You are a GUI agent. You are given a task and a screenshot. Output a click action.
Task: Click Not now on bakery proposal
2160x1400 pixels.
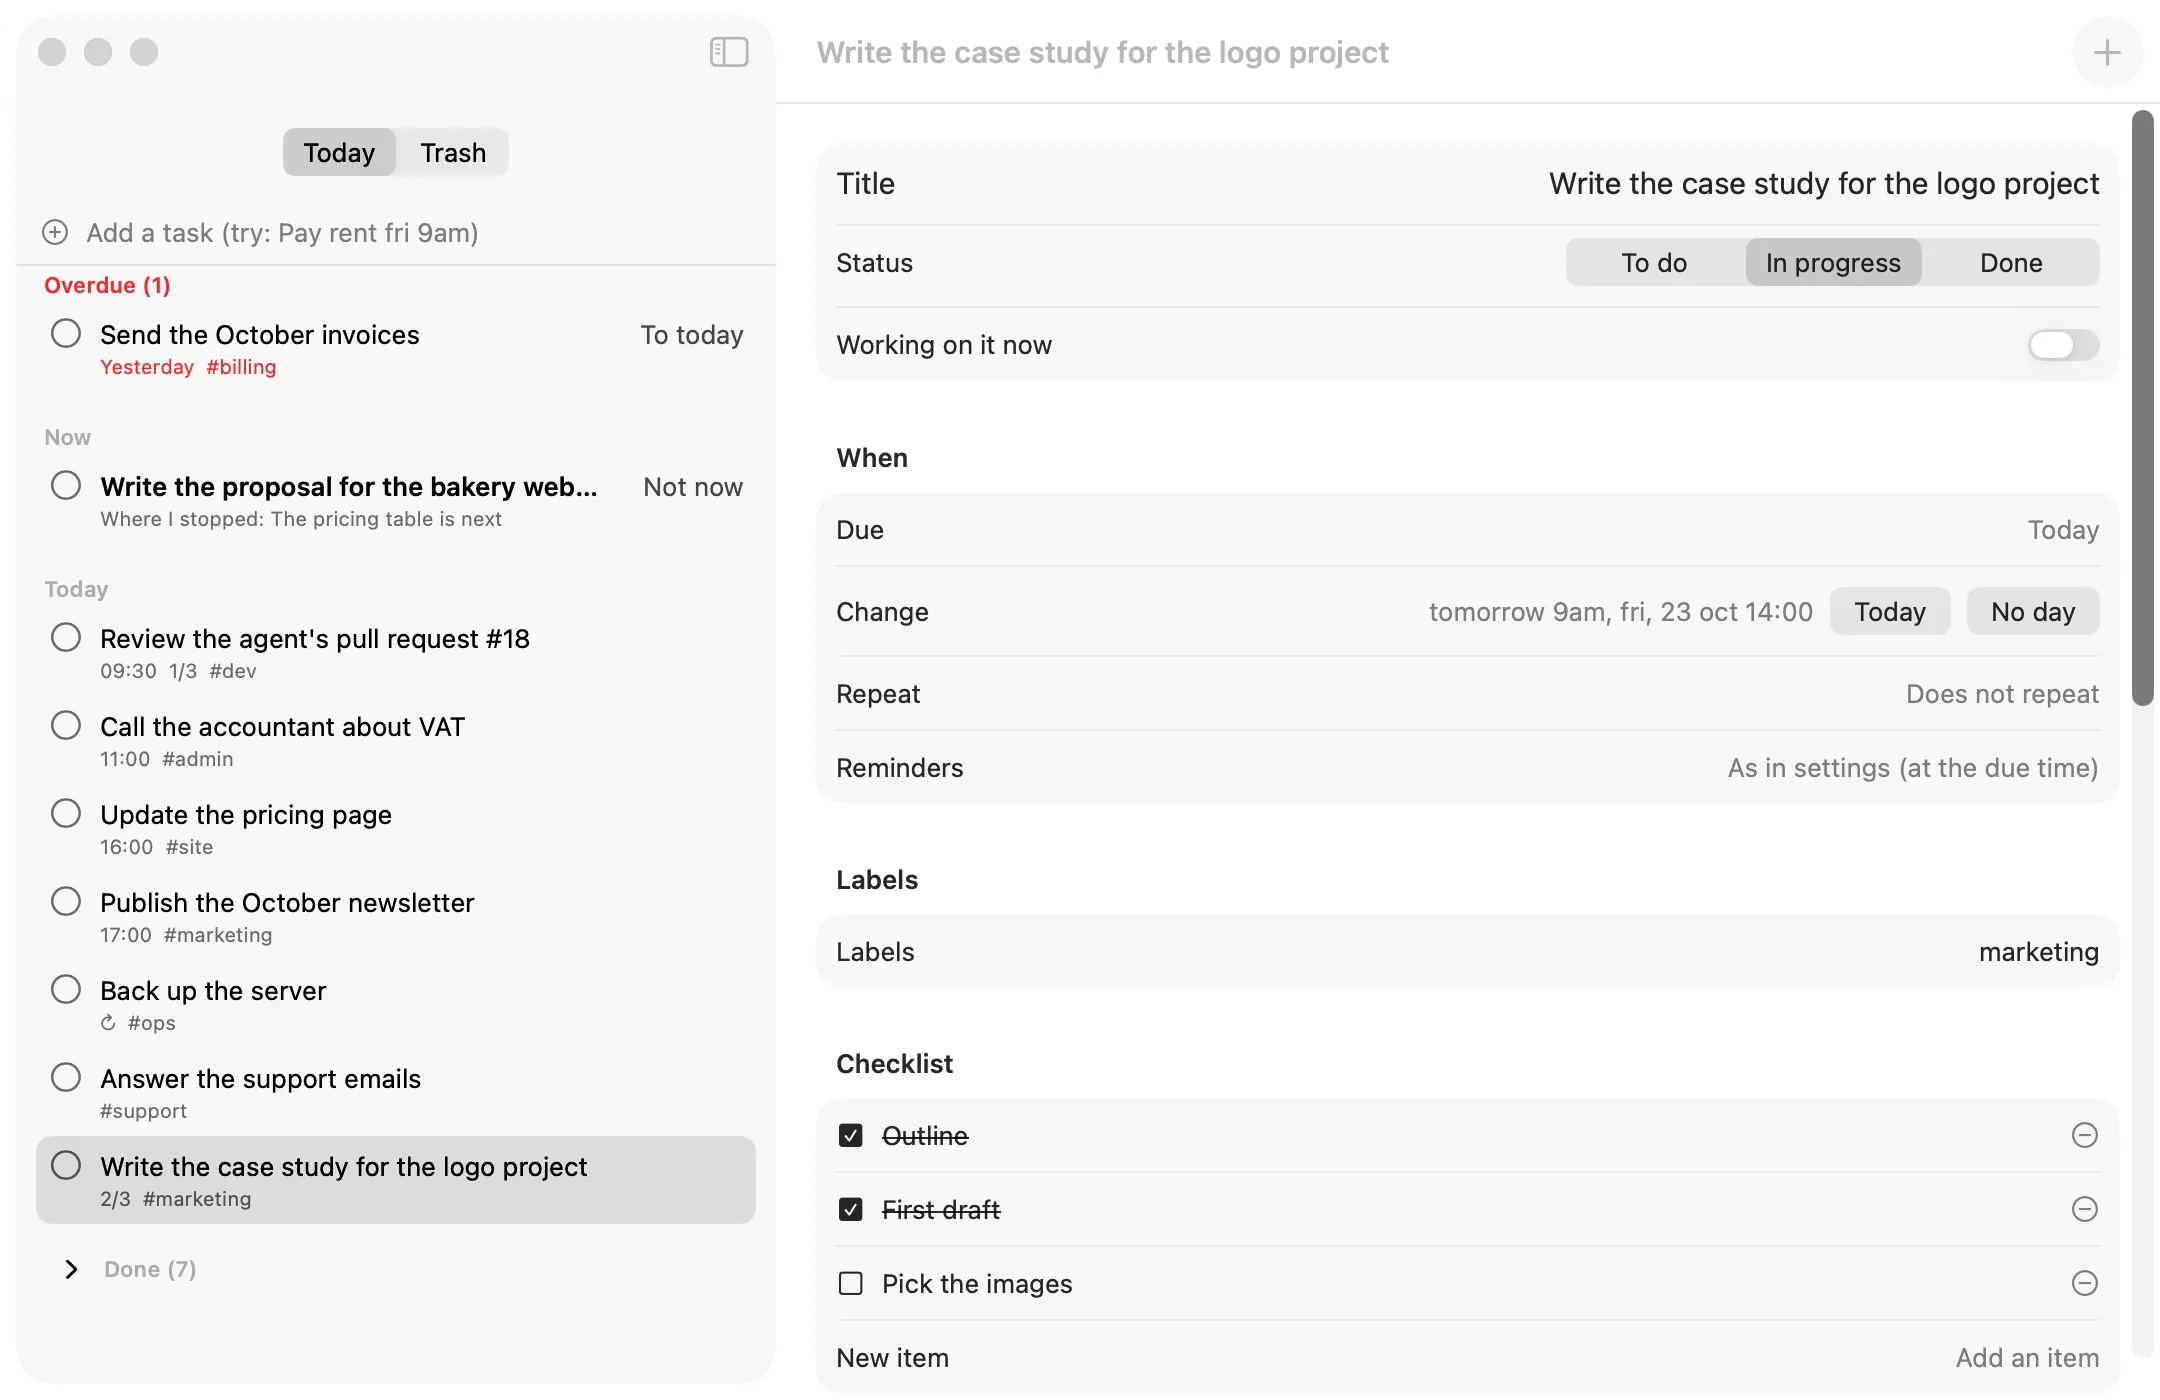pos(693,487)
